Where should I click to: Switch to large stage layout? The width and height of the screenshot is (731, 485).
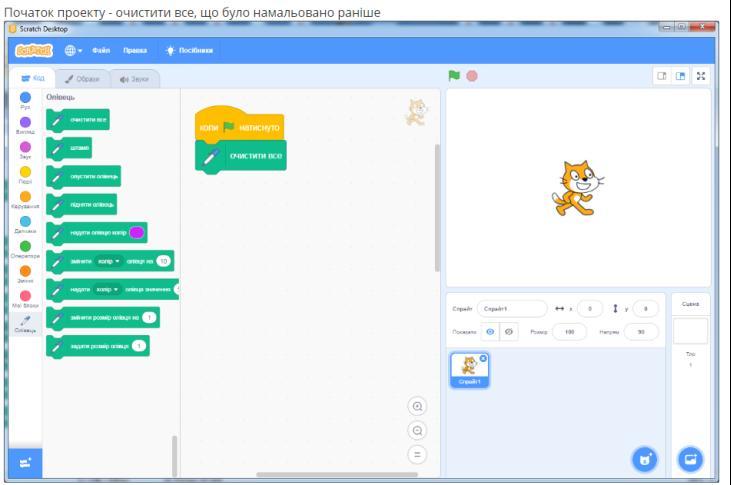pyautogui.click(x=680, y=76)
